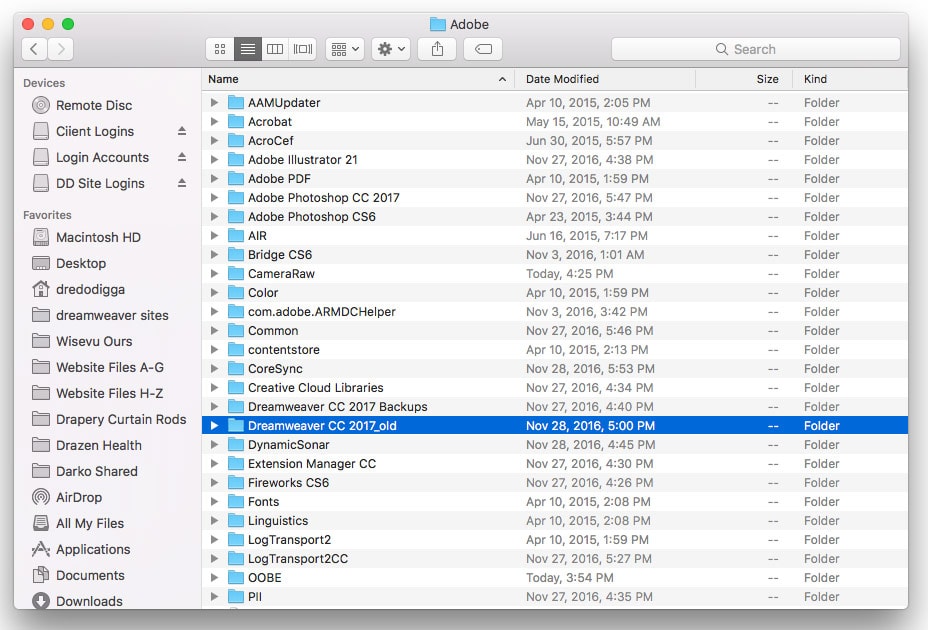Select the Color folder
The width and height of the screenshot is (928, 630).
[555, 292]
